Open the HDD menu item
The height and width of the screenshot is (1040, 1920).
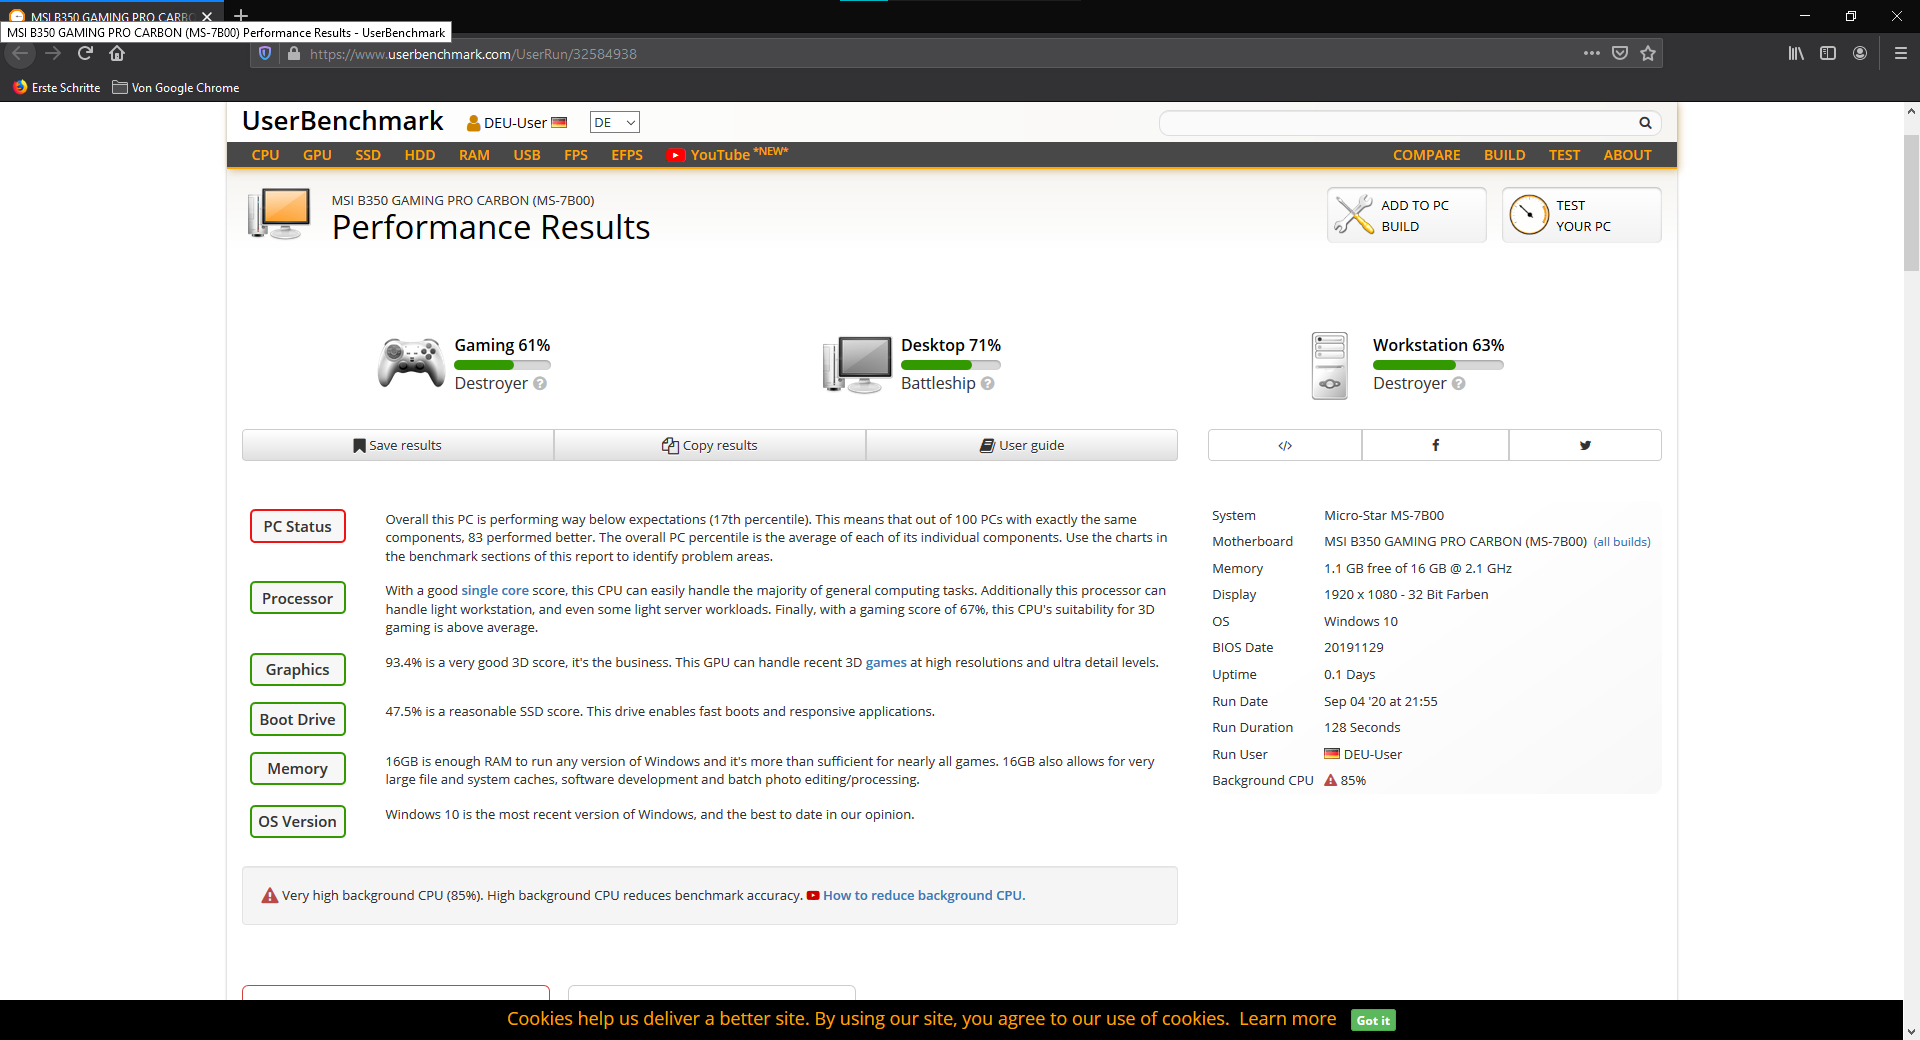(420, 155)
